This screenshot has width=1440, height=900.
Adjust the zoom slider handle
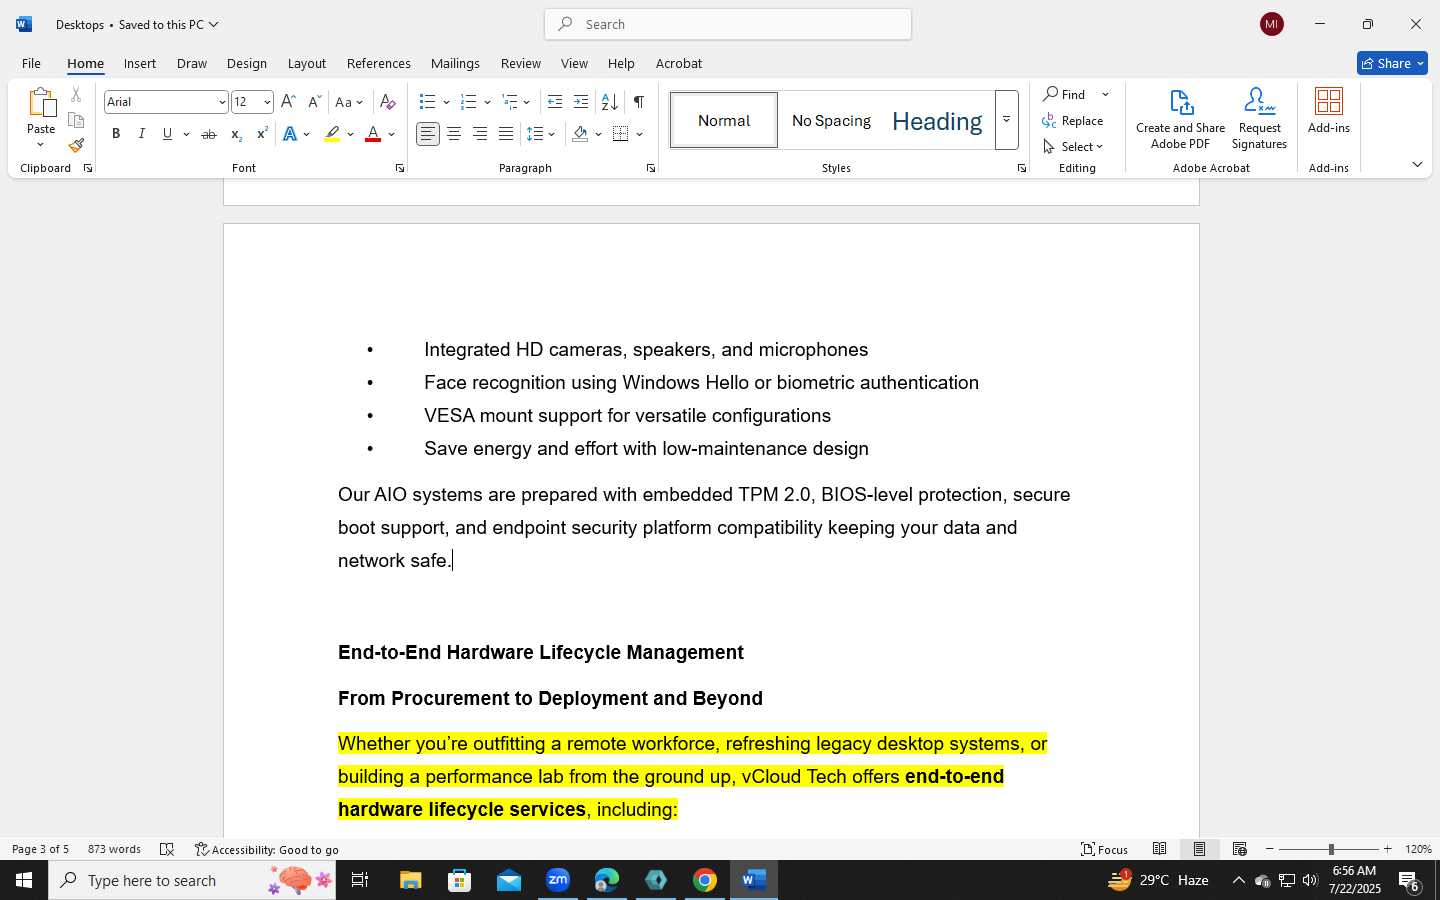[x=1331, y=849]
